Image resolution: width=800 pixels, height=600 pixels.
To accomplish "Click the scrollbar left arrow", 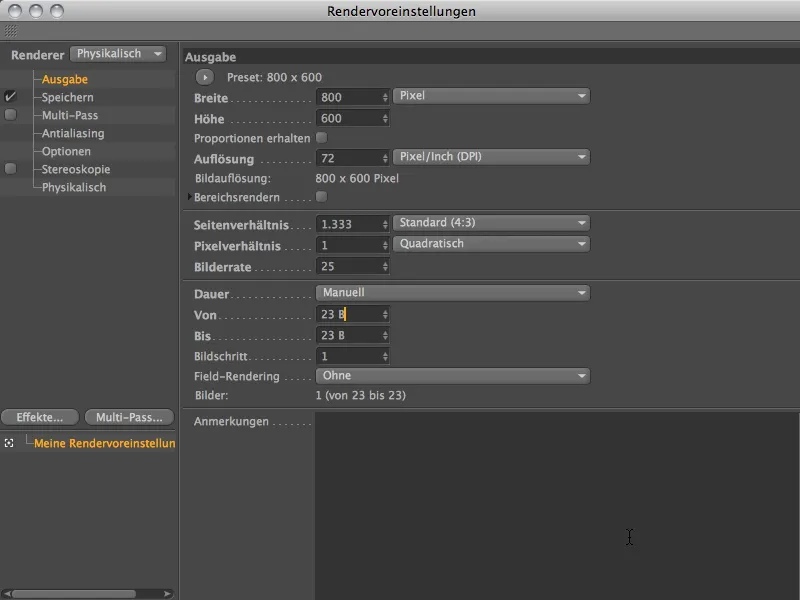I will click(x=6, y=594).
